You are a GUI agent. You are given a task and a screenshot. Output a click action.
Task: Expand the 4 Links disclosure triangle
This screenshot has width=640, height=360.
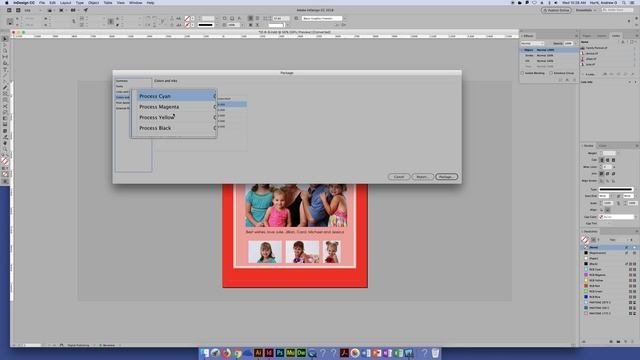pyautogui.click(x=583, y=74)
